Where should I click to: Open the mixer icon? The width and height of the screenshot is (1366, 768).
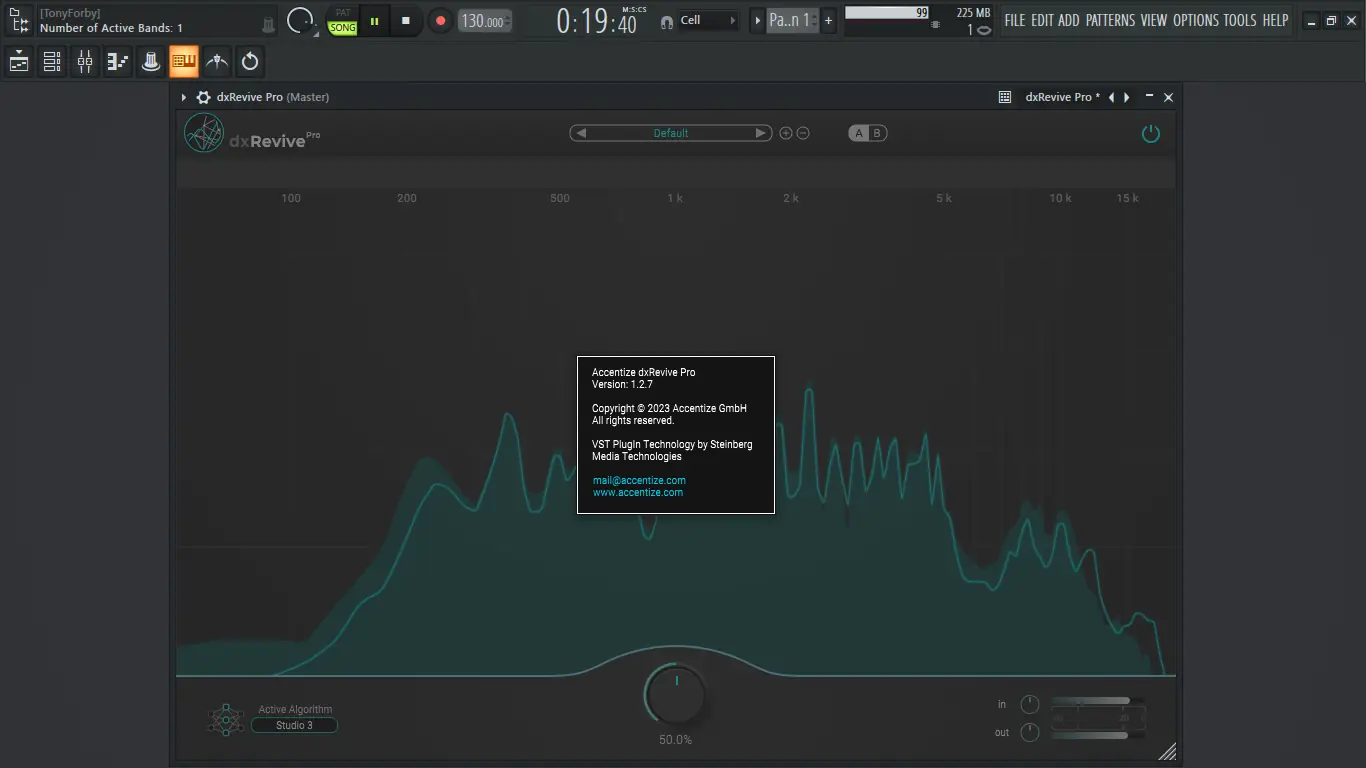(x=85, y=62)
